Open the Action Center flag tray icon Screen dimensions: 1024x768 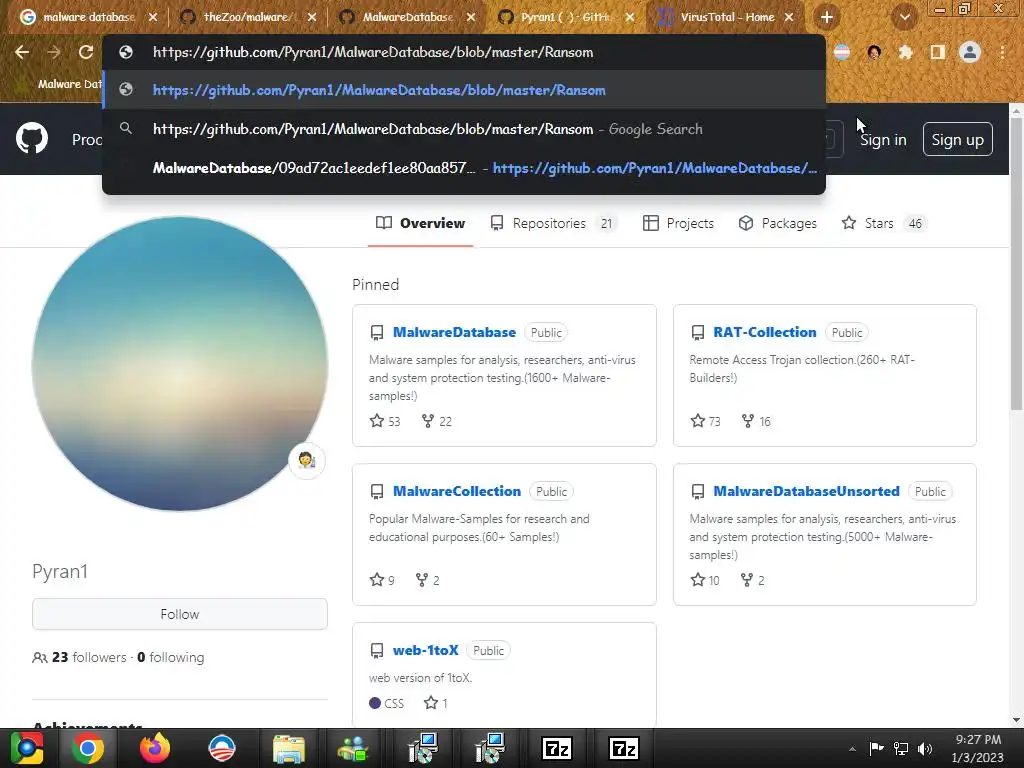pyautogui.click(x=876, y=748)
